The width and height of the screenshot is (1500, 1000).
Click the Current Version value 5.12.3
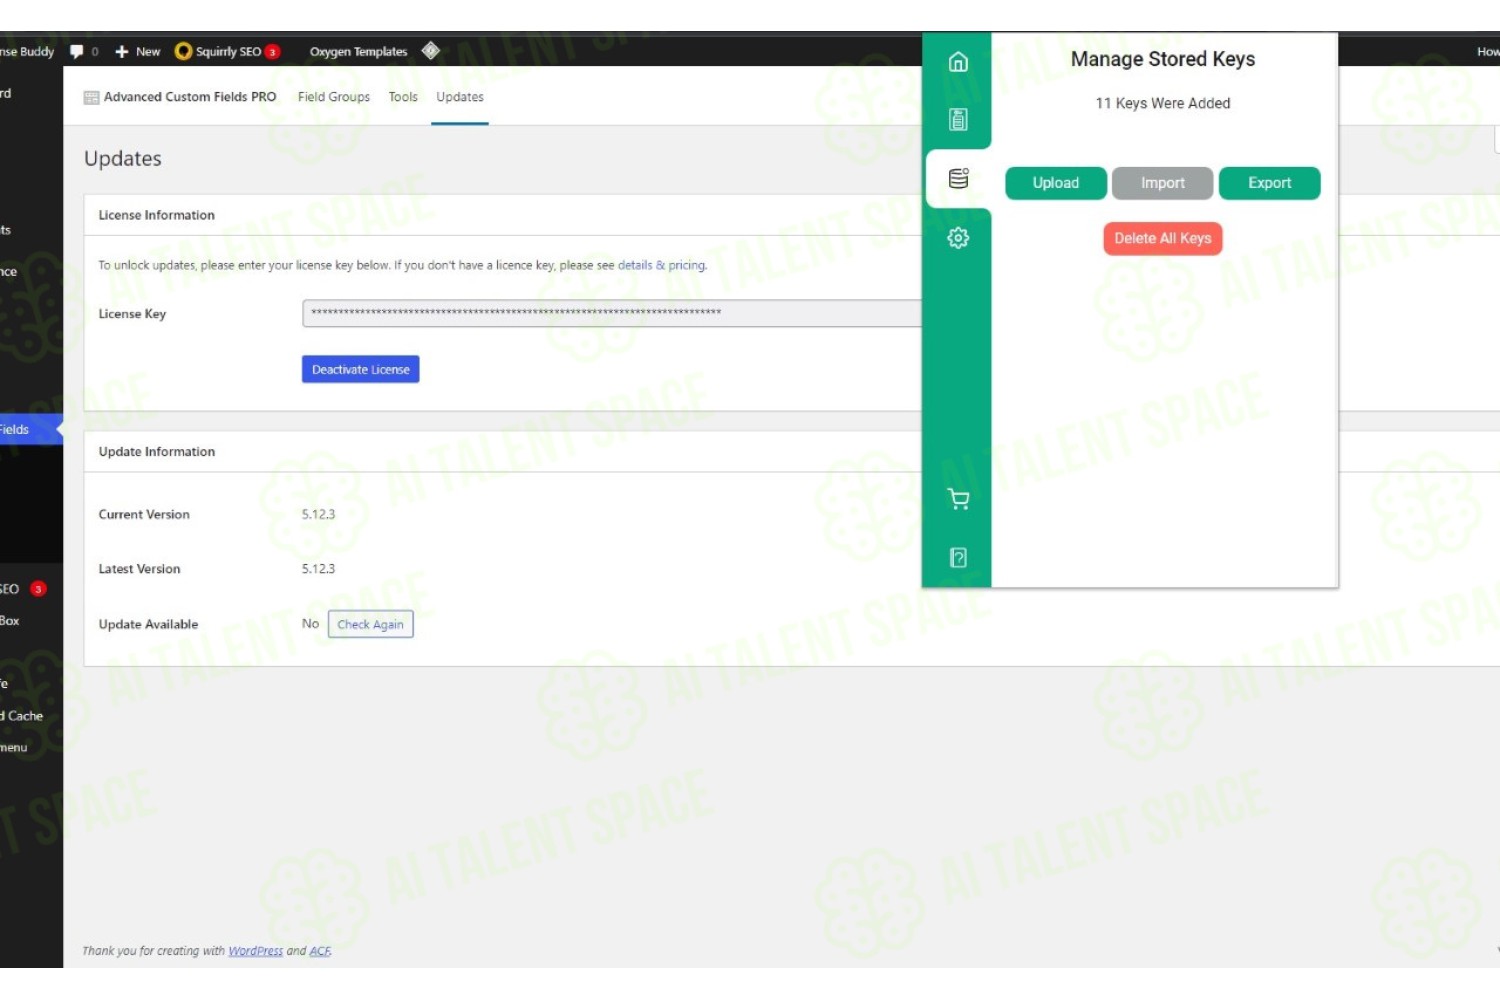click(319, 514)
